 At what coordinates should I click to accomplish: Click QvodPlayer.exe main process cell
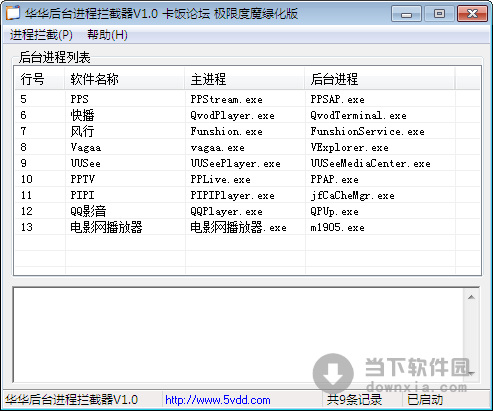click(x=232, y=115)
